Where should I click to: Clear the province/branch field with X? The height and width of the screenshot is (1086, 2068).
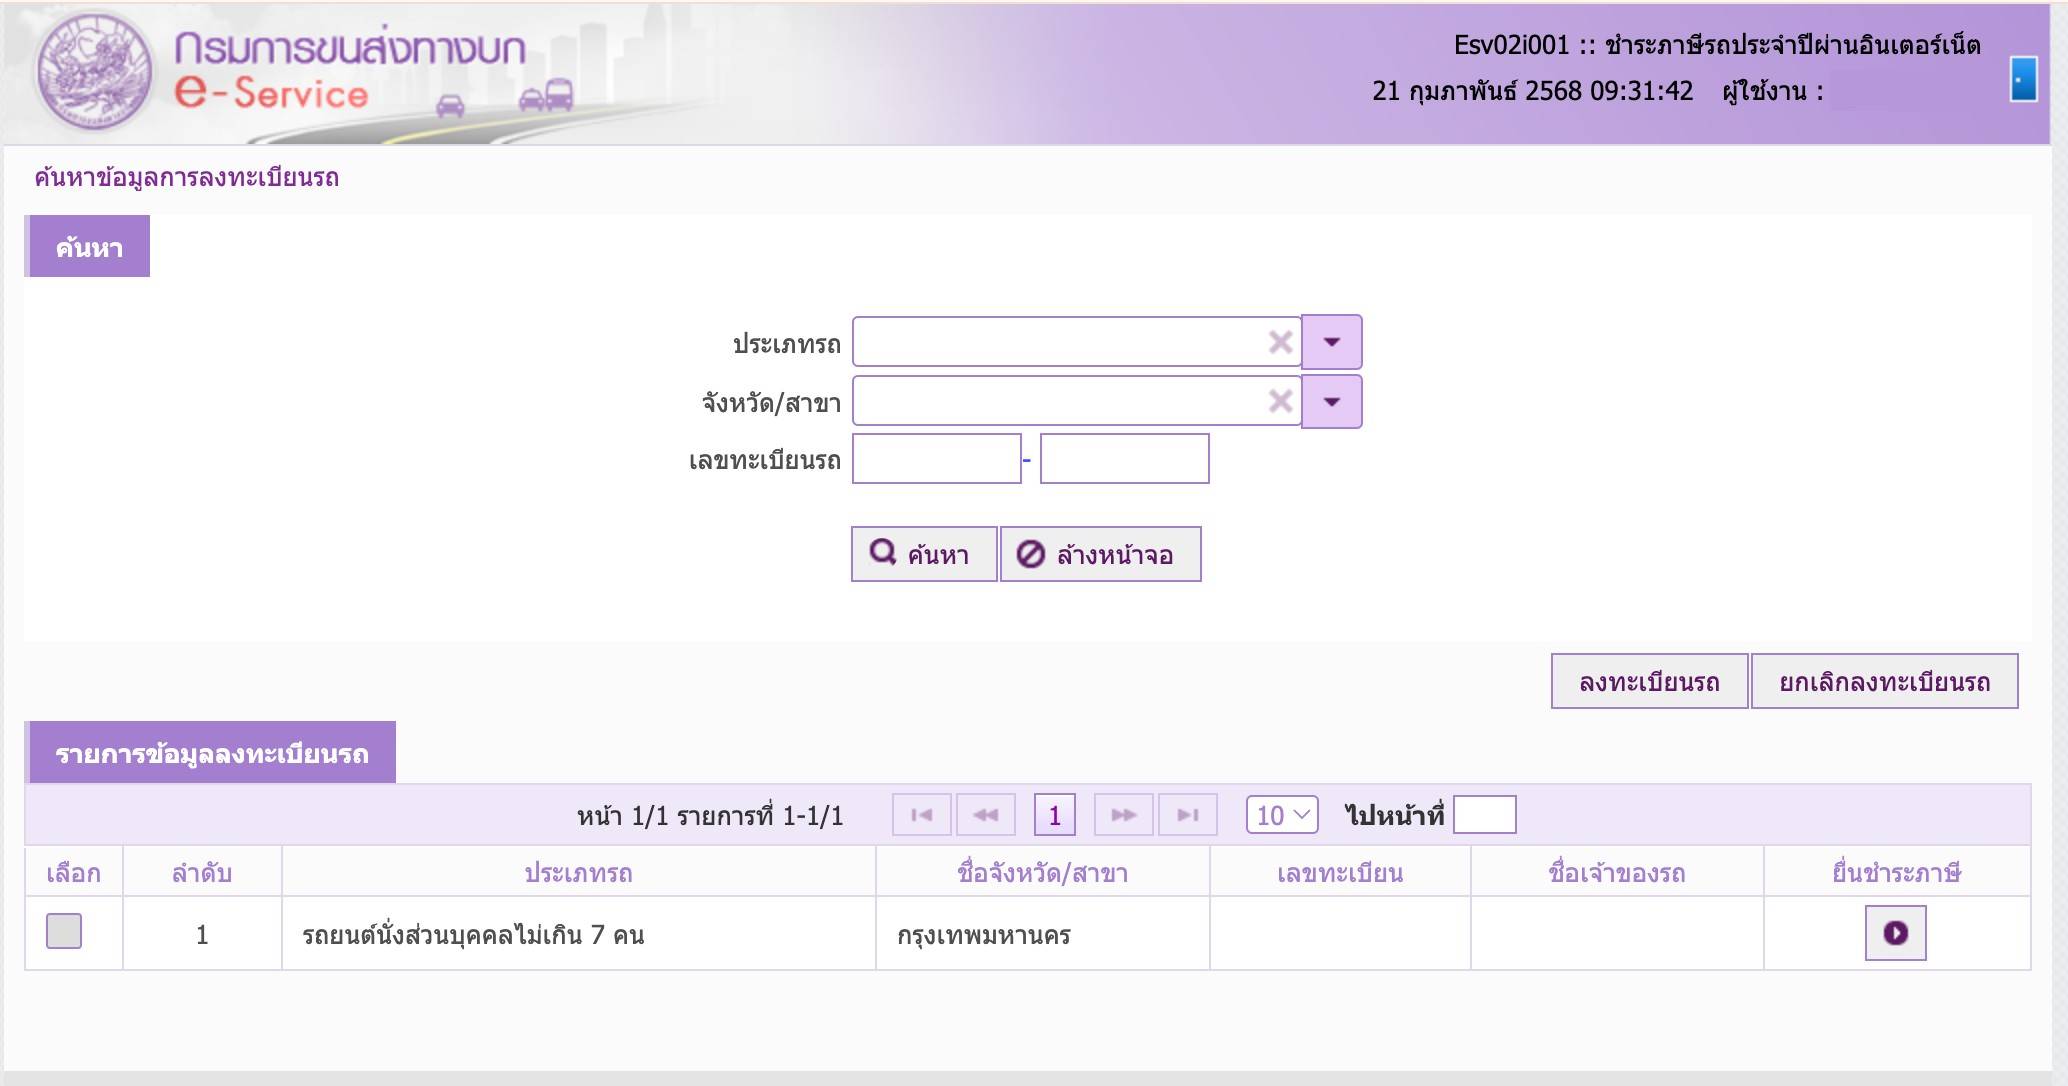[1280, 401]
